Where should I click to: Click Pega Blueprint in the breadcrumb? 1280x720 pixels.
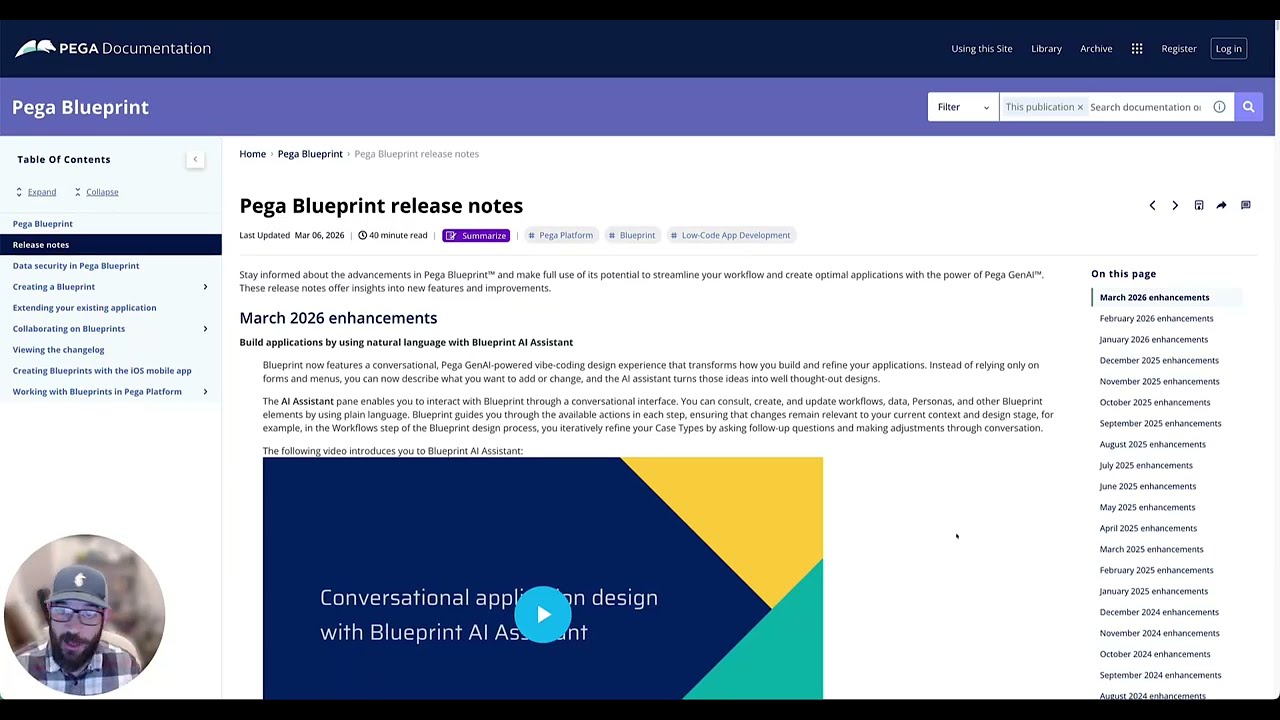[x=310, y=154]
